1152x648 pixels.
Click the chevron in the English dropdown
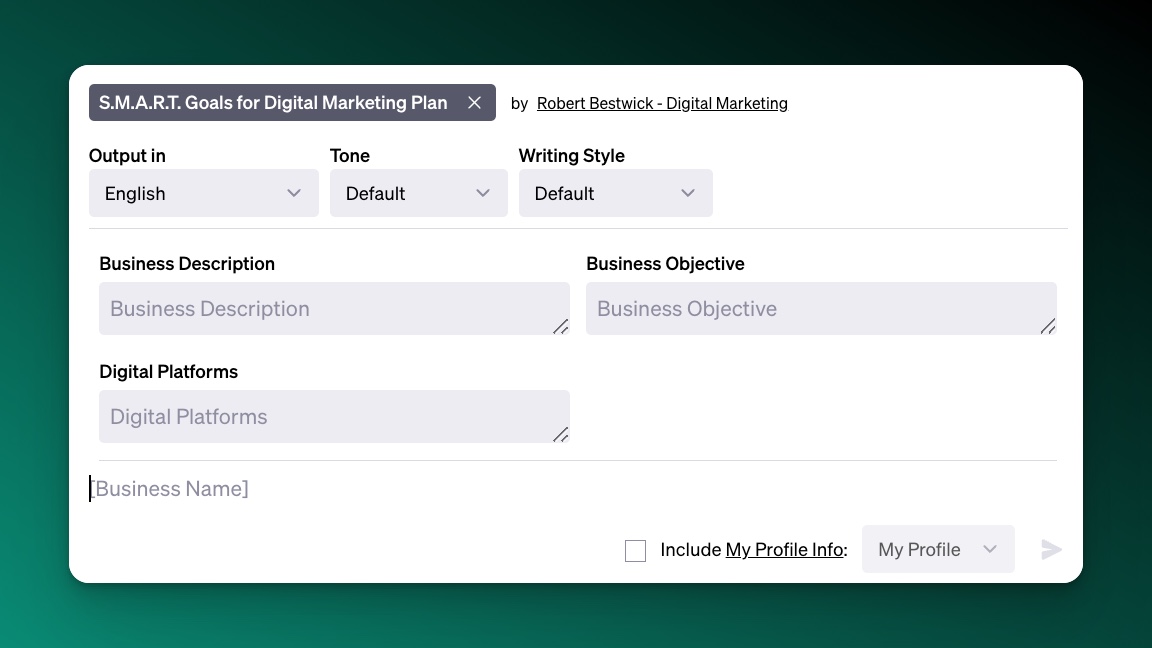294,193
